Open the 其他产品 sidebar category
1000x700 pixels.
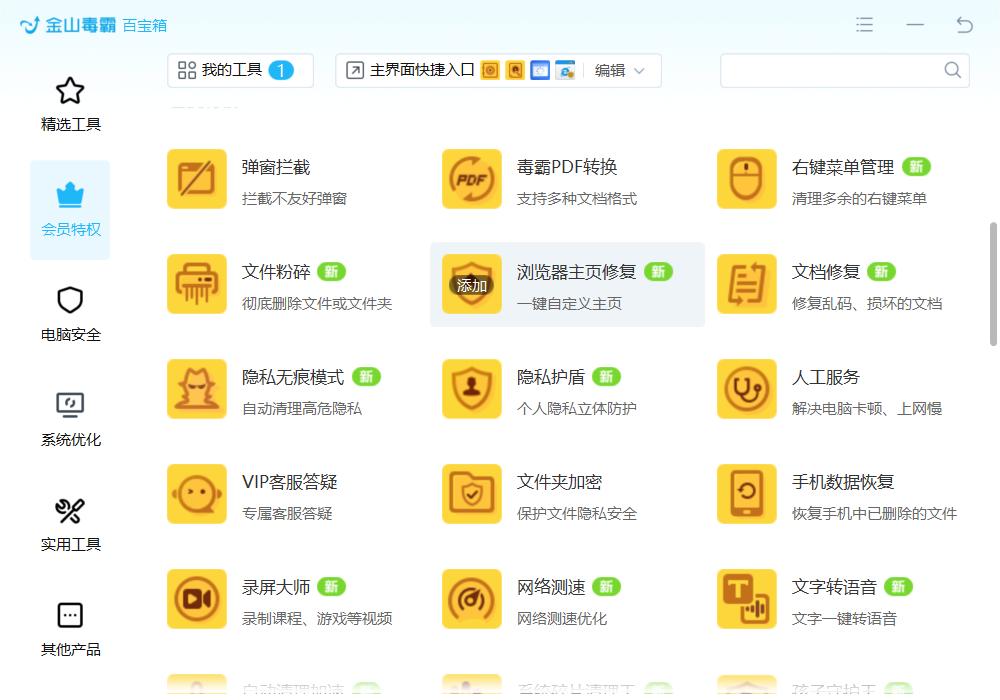click(70, 630)
